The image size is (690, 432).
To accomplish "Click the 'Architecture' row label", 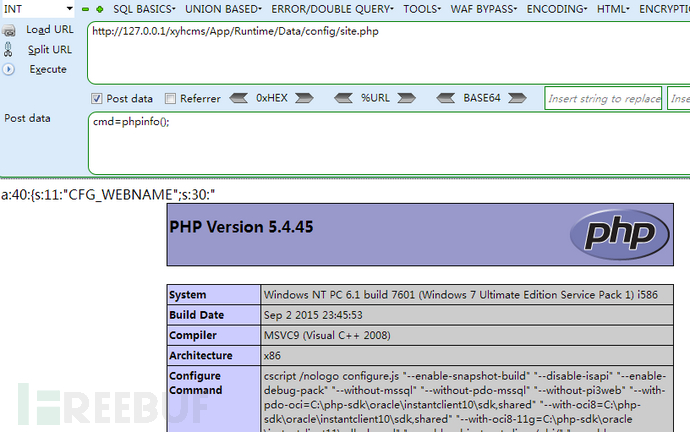I will click(201, 355).
